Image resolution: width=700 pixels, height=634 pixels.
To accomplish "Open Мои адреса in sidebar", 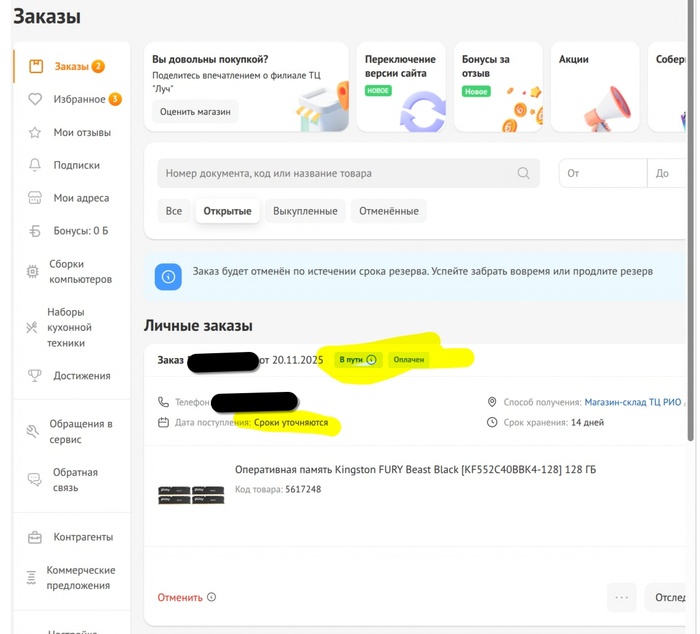I will [x=80, y=198].
